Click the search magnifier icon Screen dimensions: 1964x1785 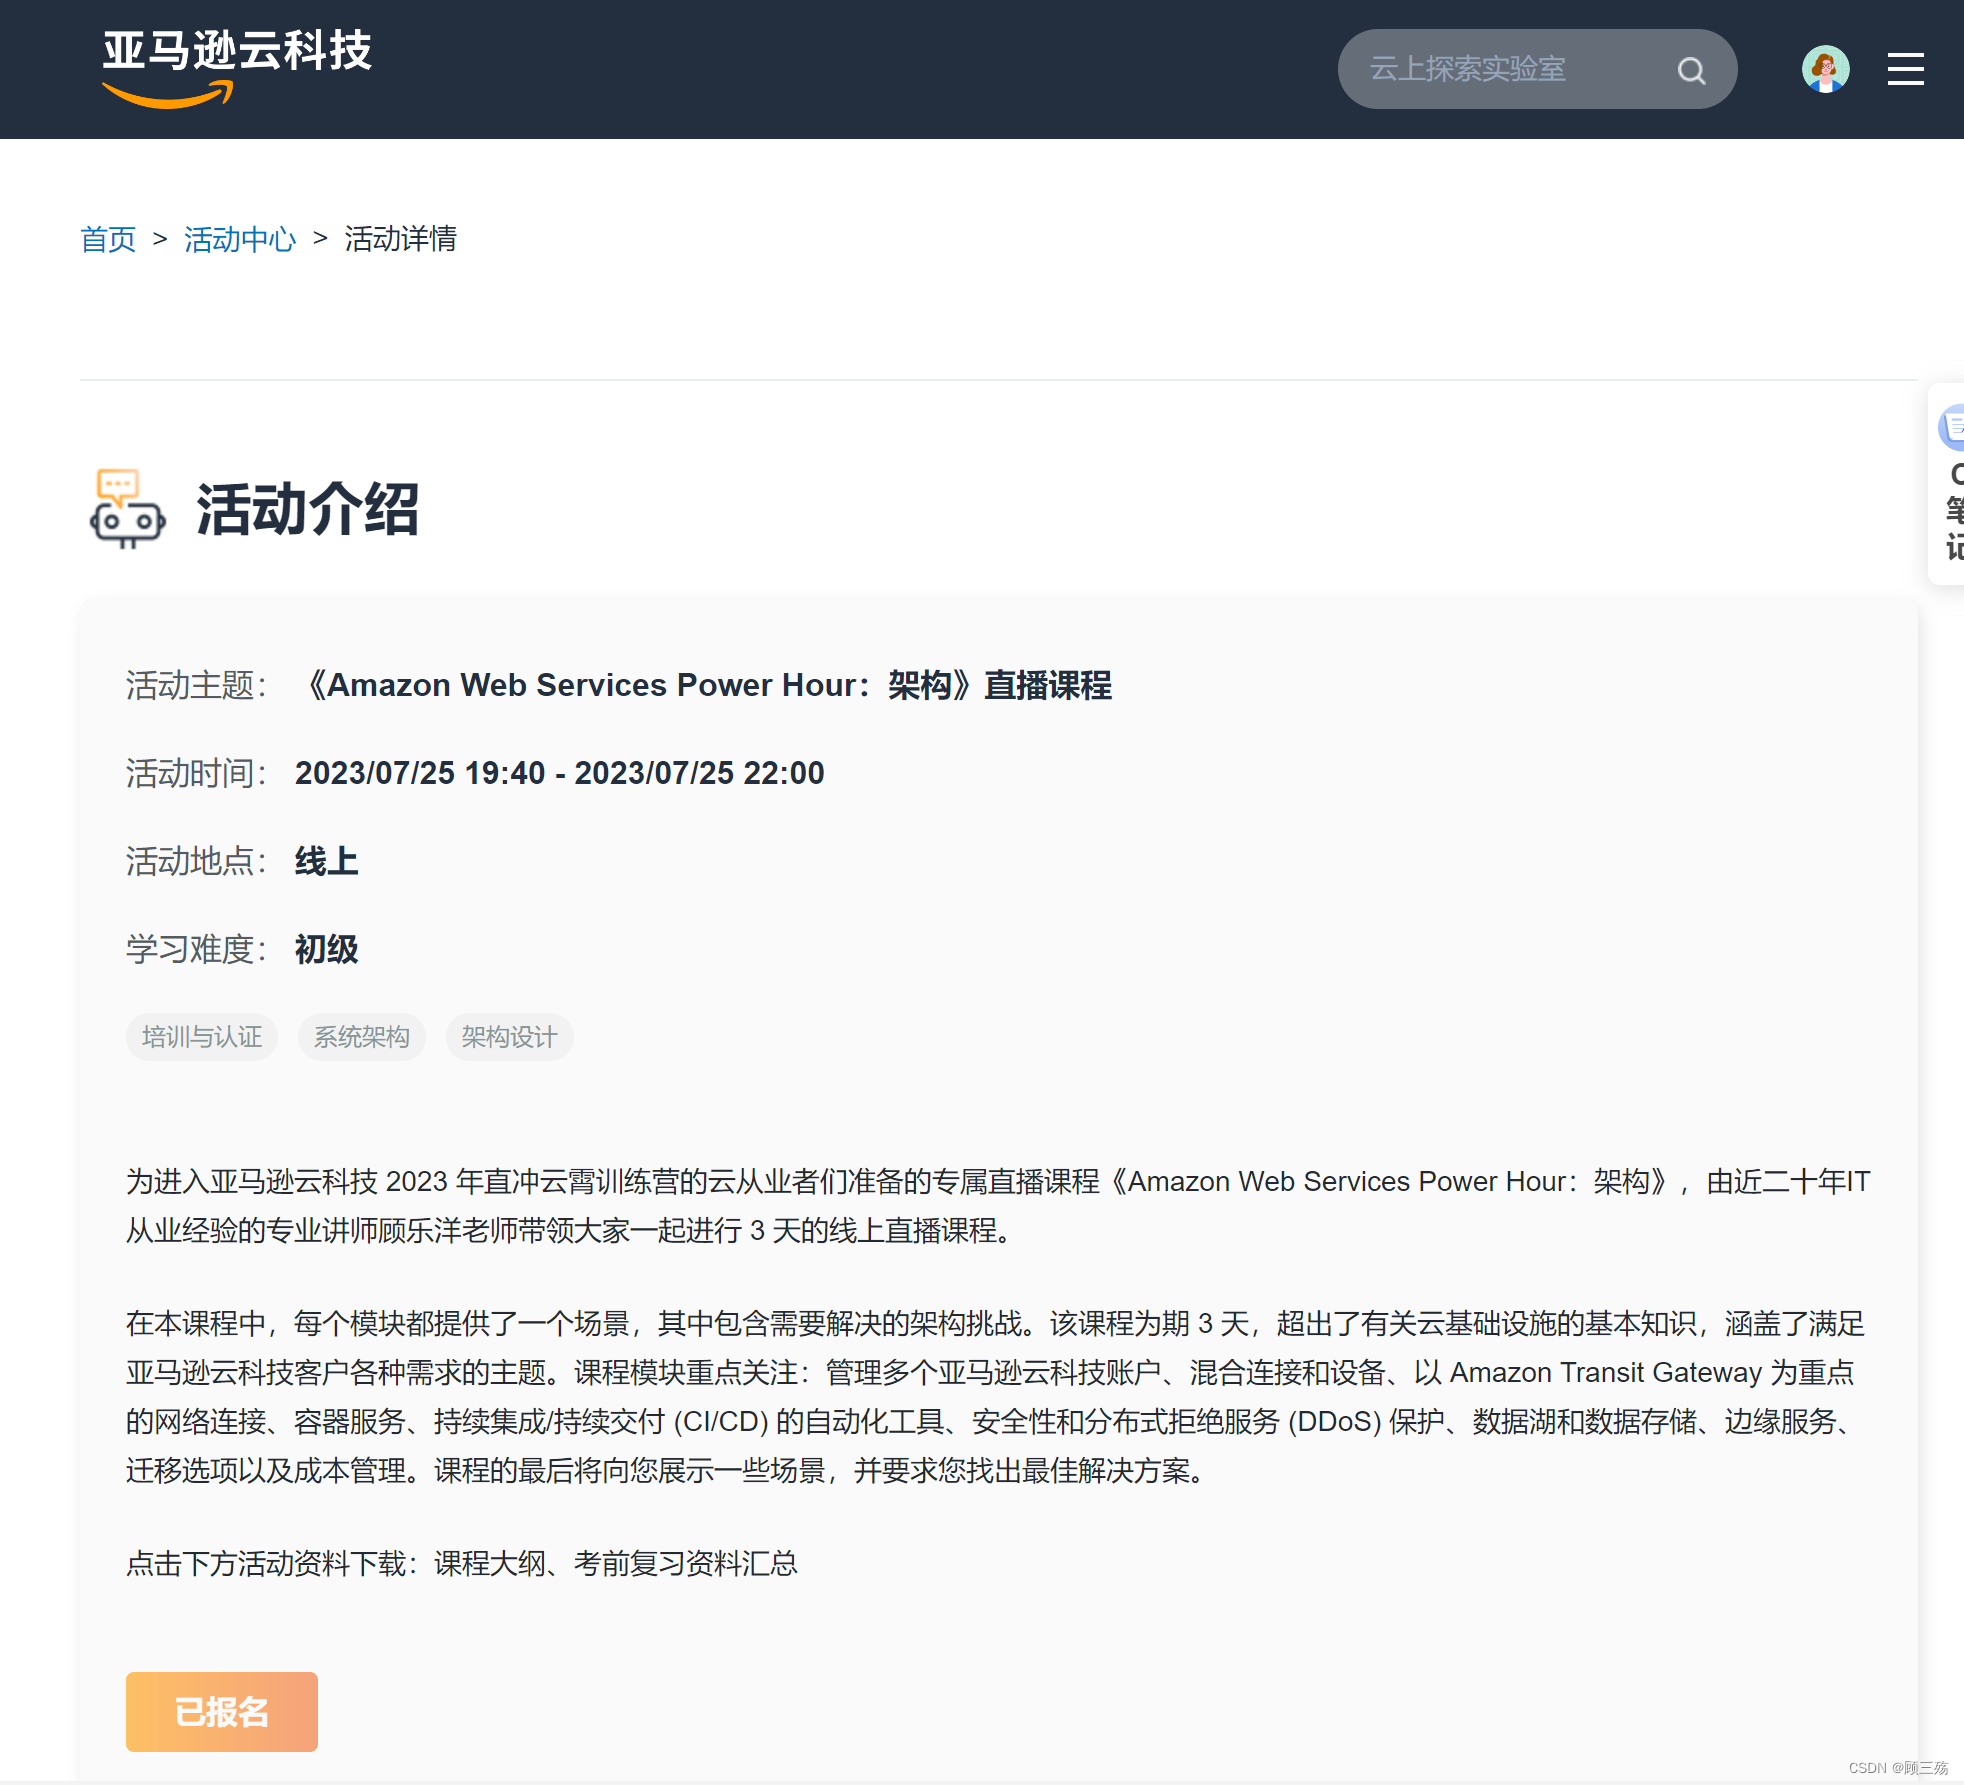[1691, 70]
